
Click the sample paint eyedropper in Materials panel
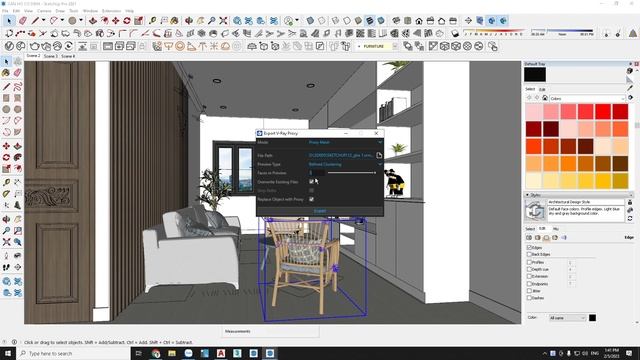coord(630,88)
